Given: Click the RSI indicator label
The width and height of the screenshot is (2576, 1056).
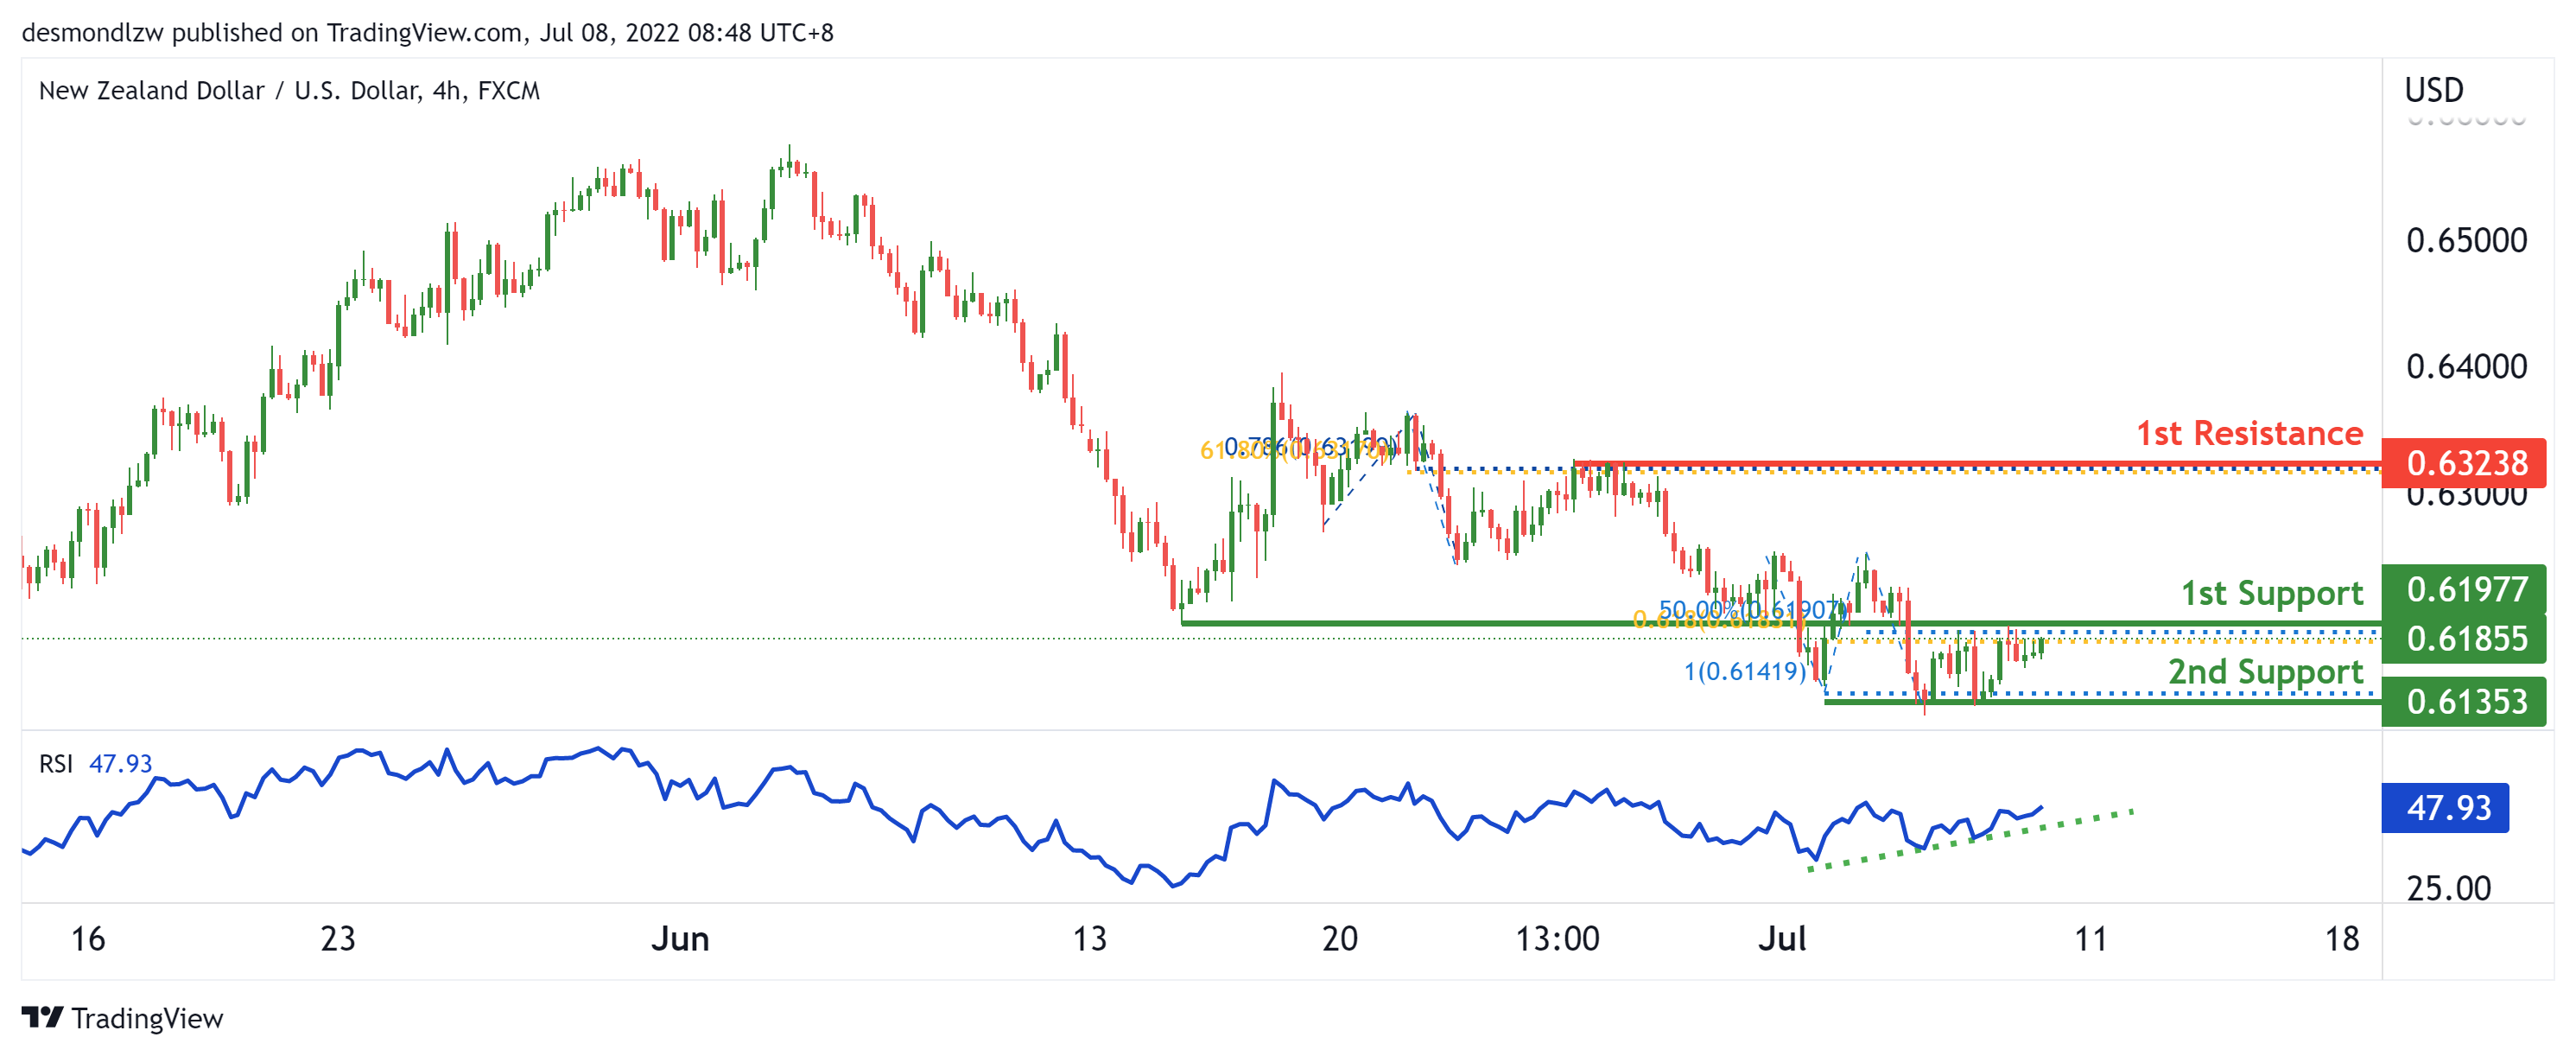Looking at the screenshot, I should point(56,764).
